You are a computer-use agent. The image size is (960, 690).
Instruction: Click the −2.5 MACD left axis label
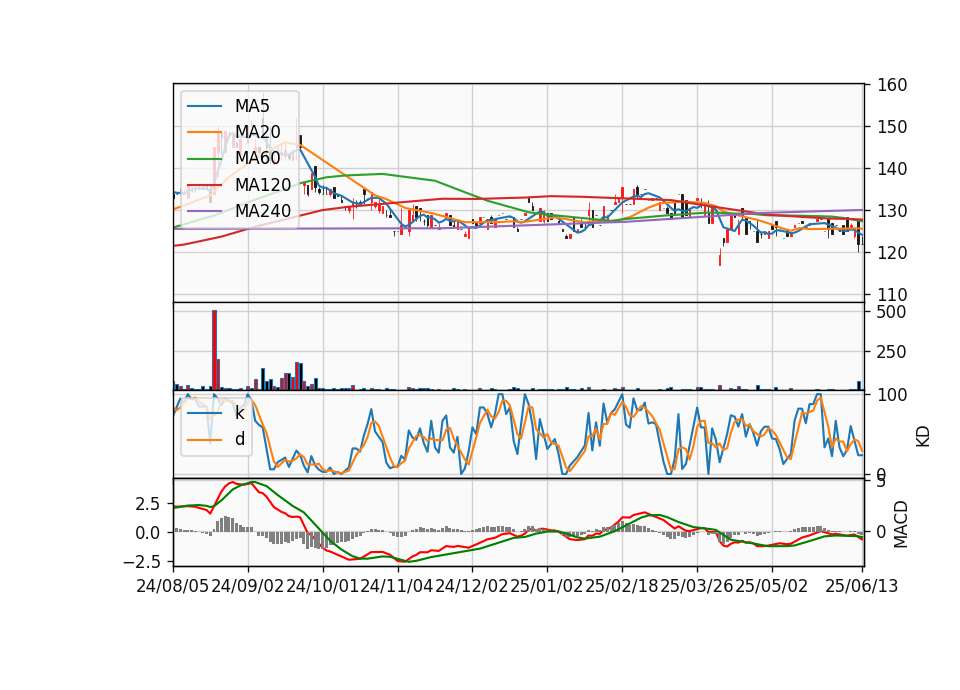tap(141, 561)
